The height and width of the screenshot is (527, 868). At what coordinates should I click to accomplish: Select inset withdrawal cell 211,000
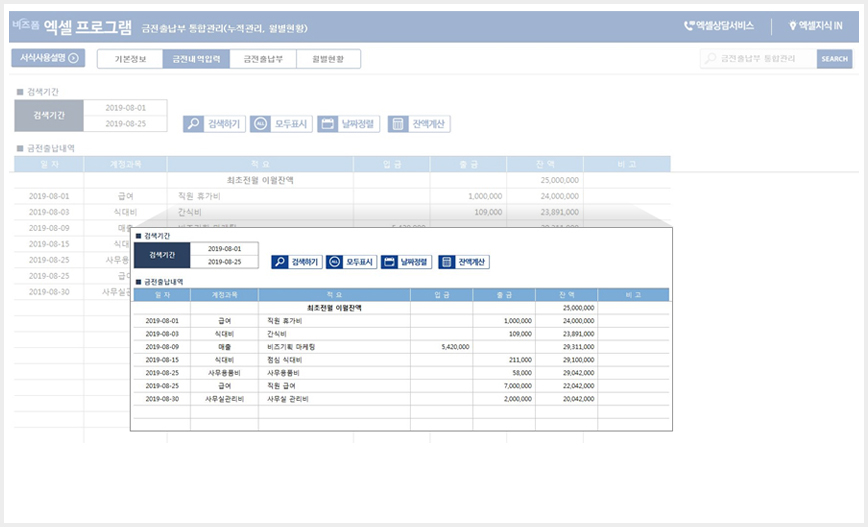pyautogui.click(x=504, y=360)
